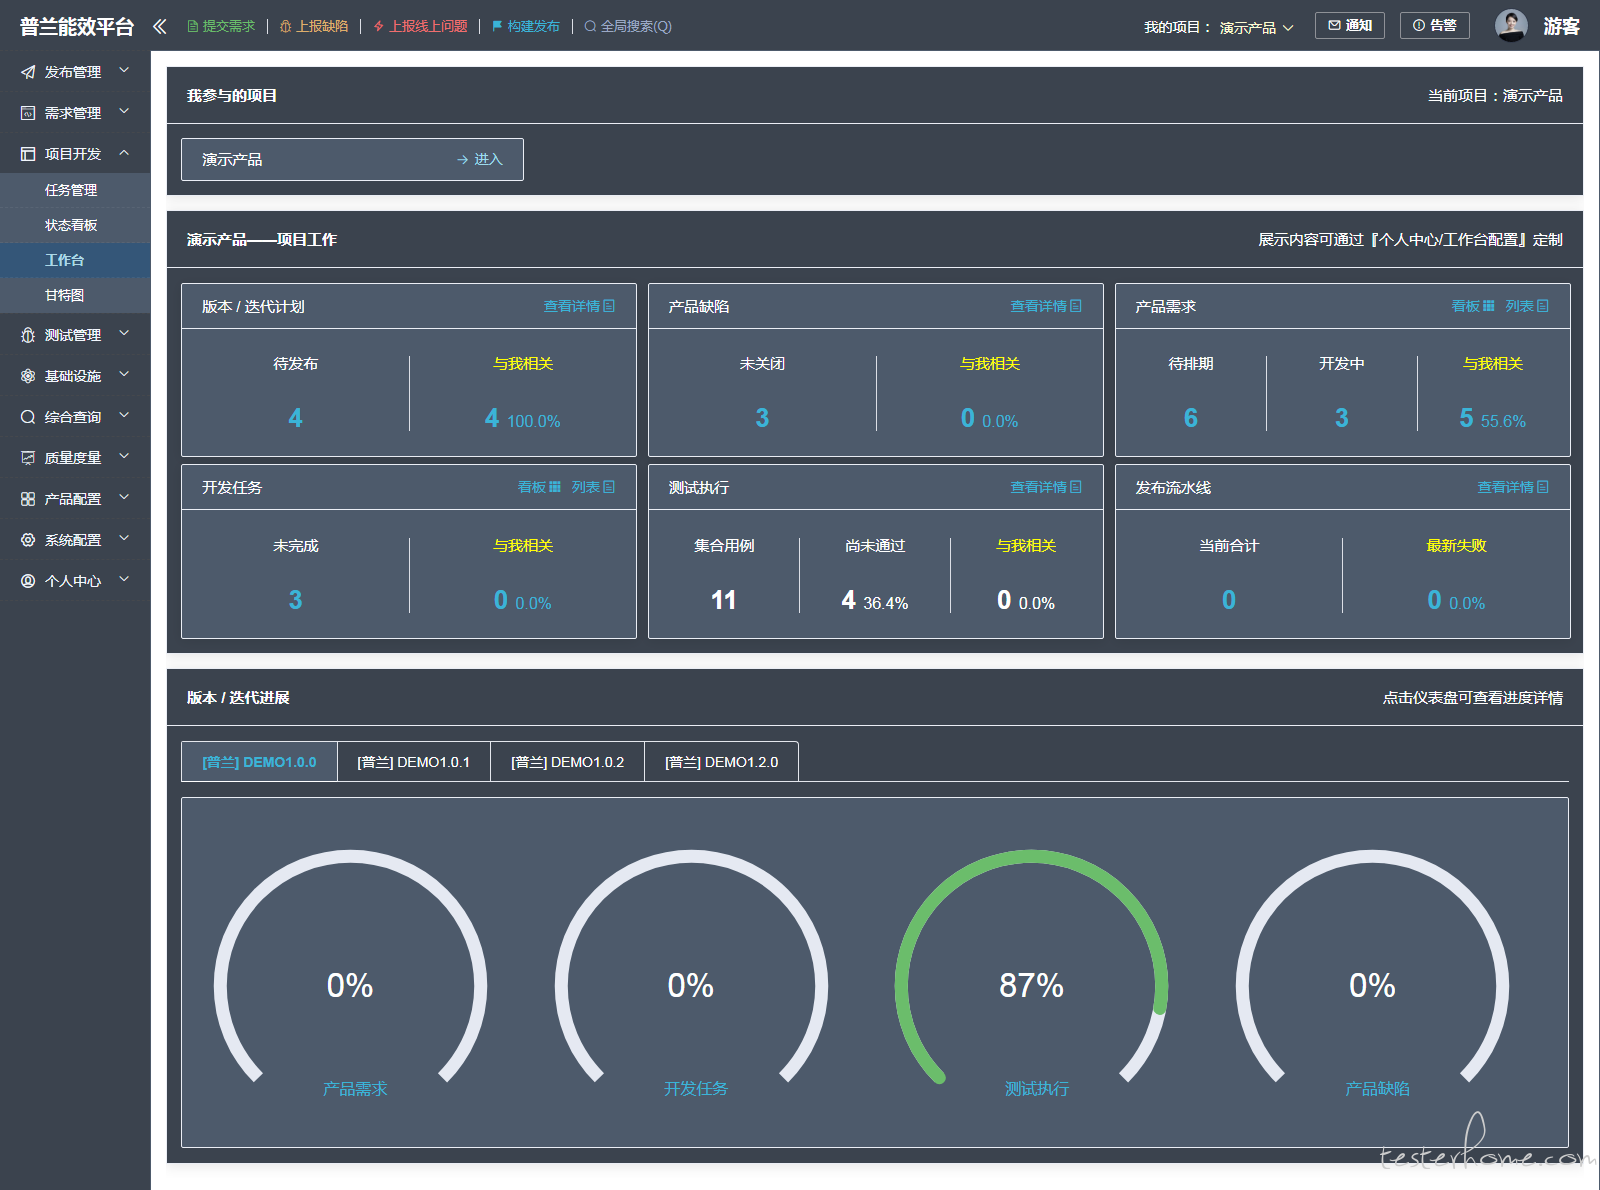Expand the 综合查询 menu chevron
Screen dimensions: 1600x1190
tap(124, 416)
